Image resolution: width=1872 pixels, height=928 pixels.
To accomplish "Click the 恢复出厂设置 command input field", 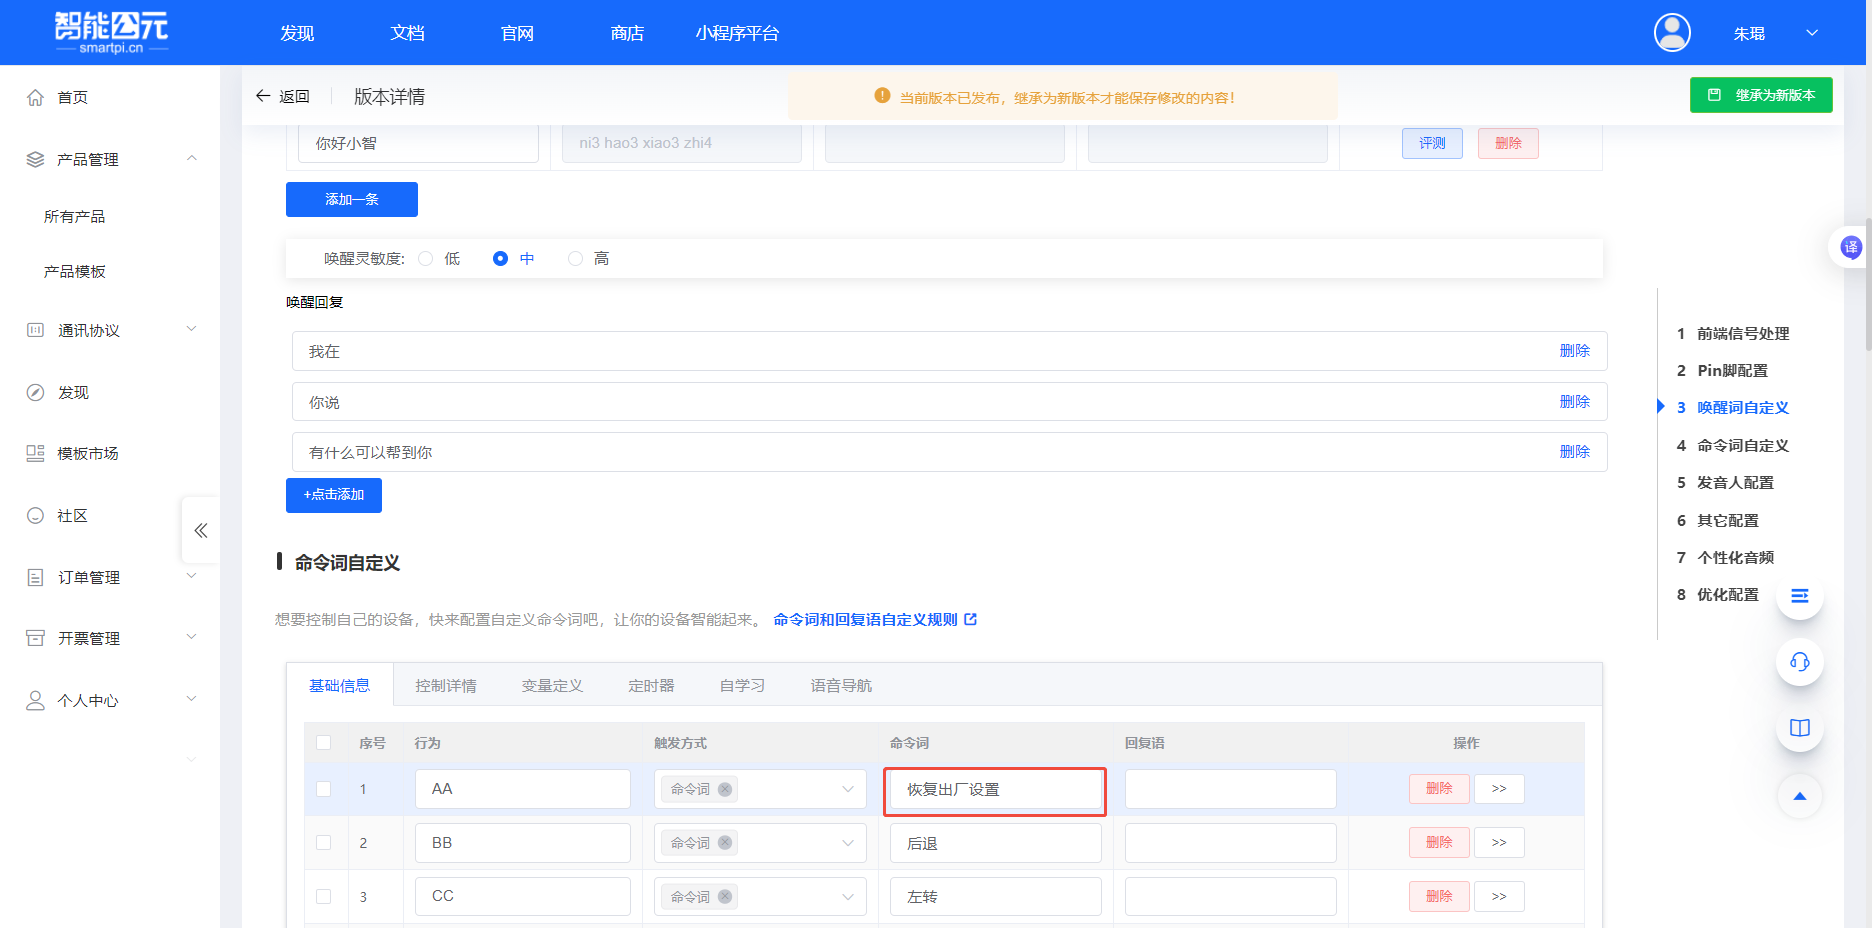I will pos(994,789).
